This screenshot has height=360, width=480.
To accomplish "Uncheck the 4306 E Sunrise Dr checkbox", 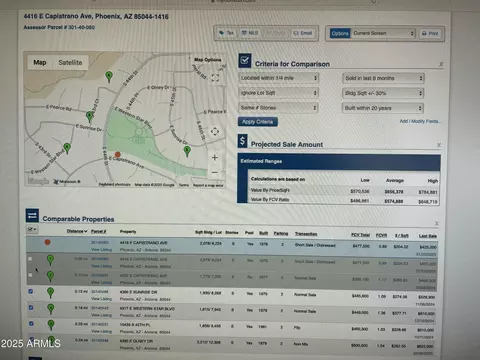I will pos(31,291).
